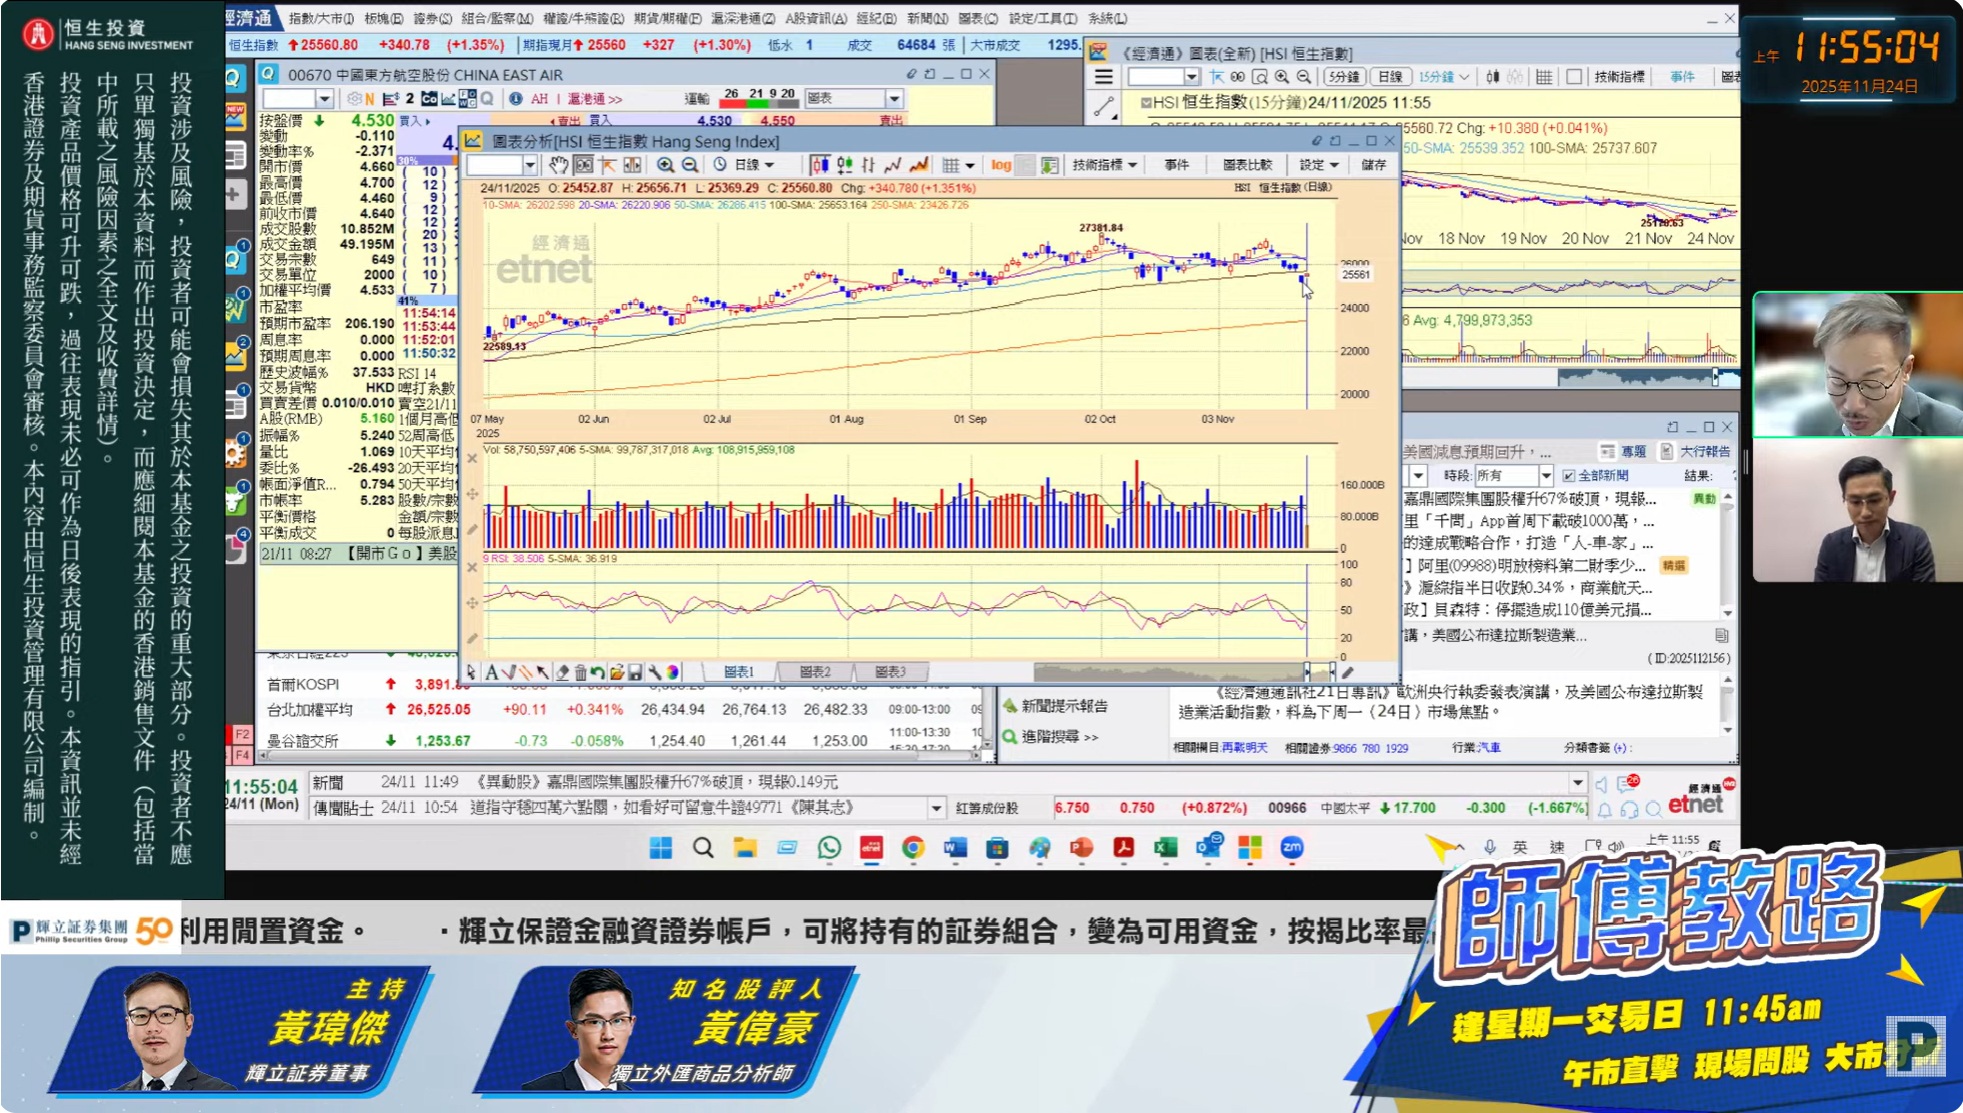Click the 進階搜尋 link
The width and height of the screenshot is (1963, 1113).
[x=1059, y=737]
